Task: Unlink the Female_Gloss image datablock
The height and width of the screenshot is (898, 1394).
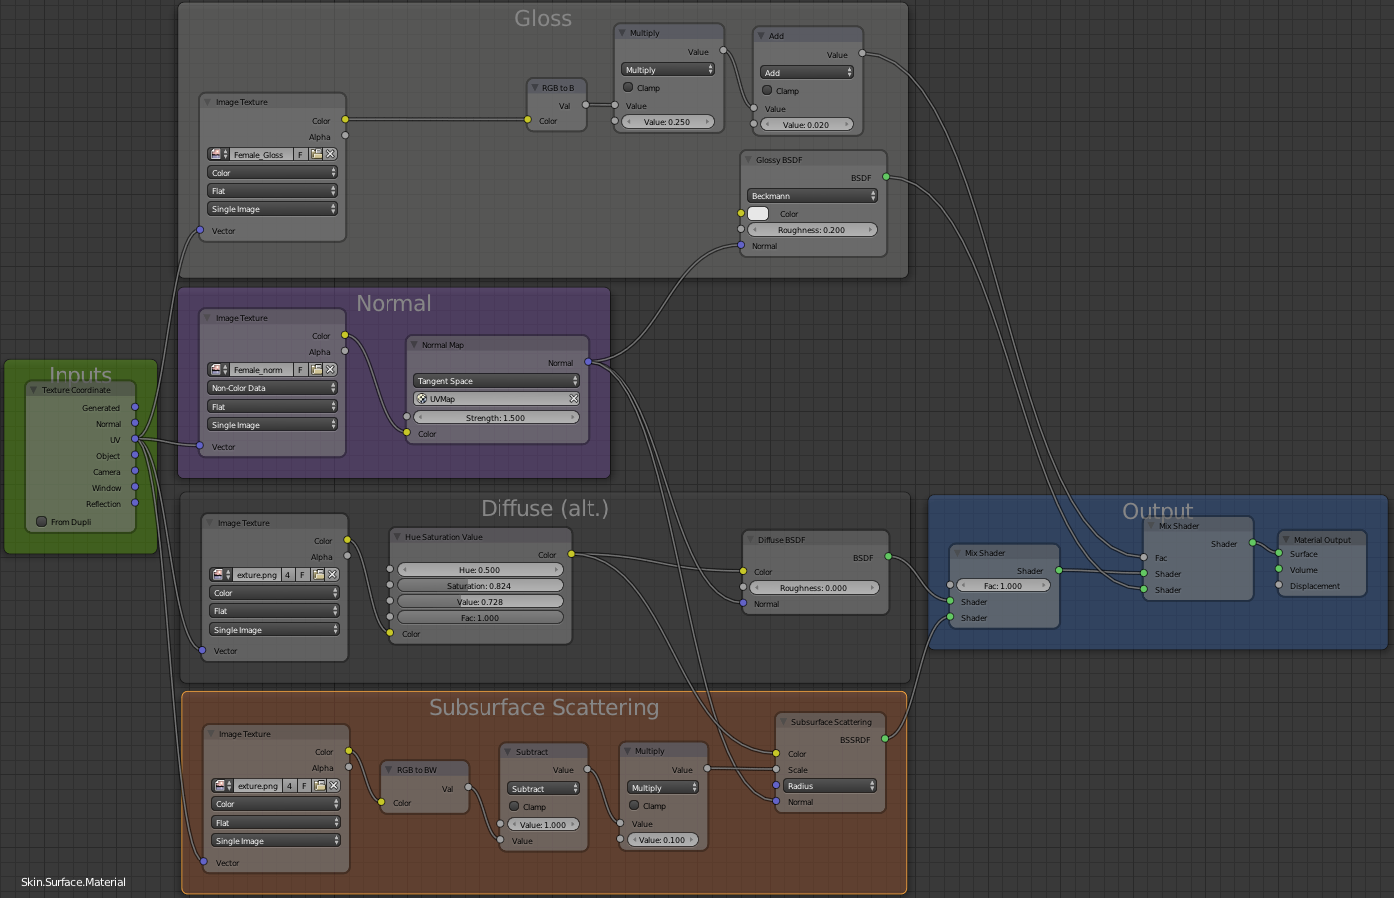Action: (330, 154)
